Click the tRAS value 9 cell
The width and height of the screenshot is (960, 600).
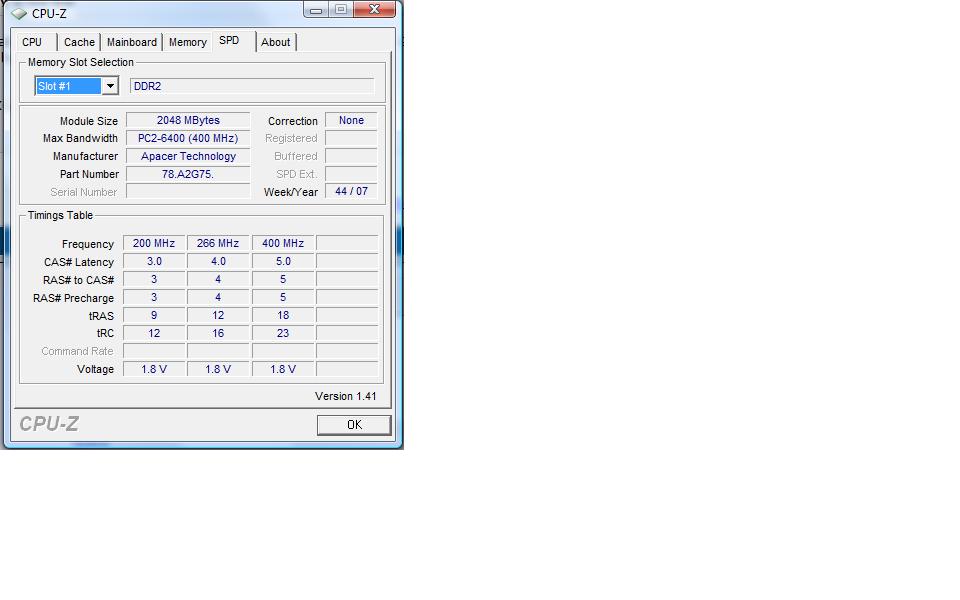154,315
